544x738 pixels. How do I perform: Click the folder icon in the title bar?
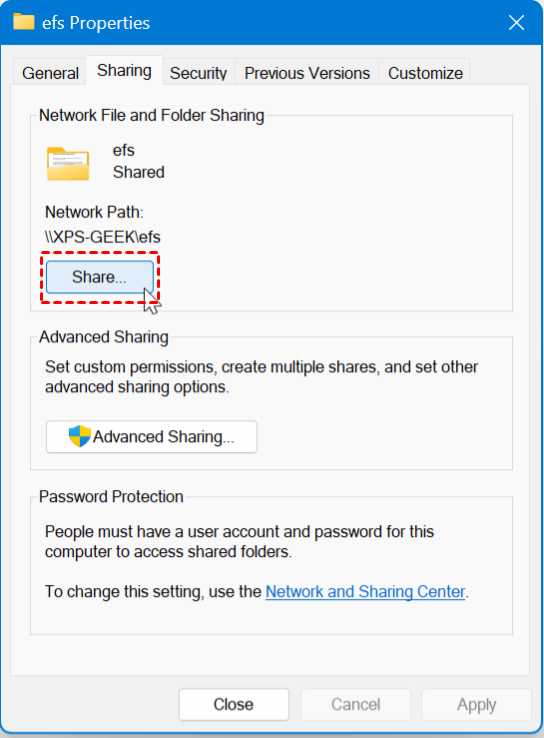[x=24, y=22]
